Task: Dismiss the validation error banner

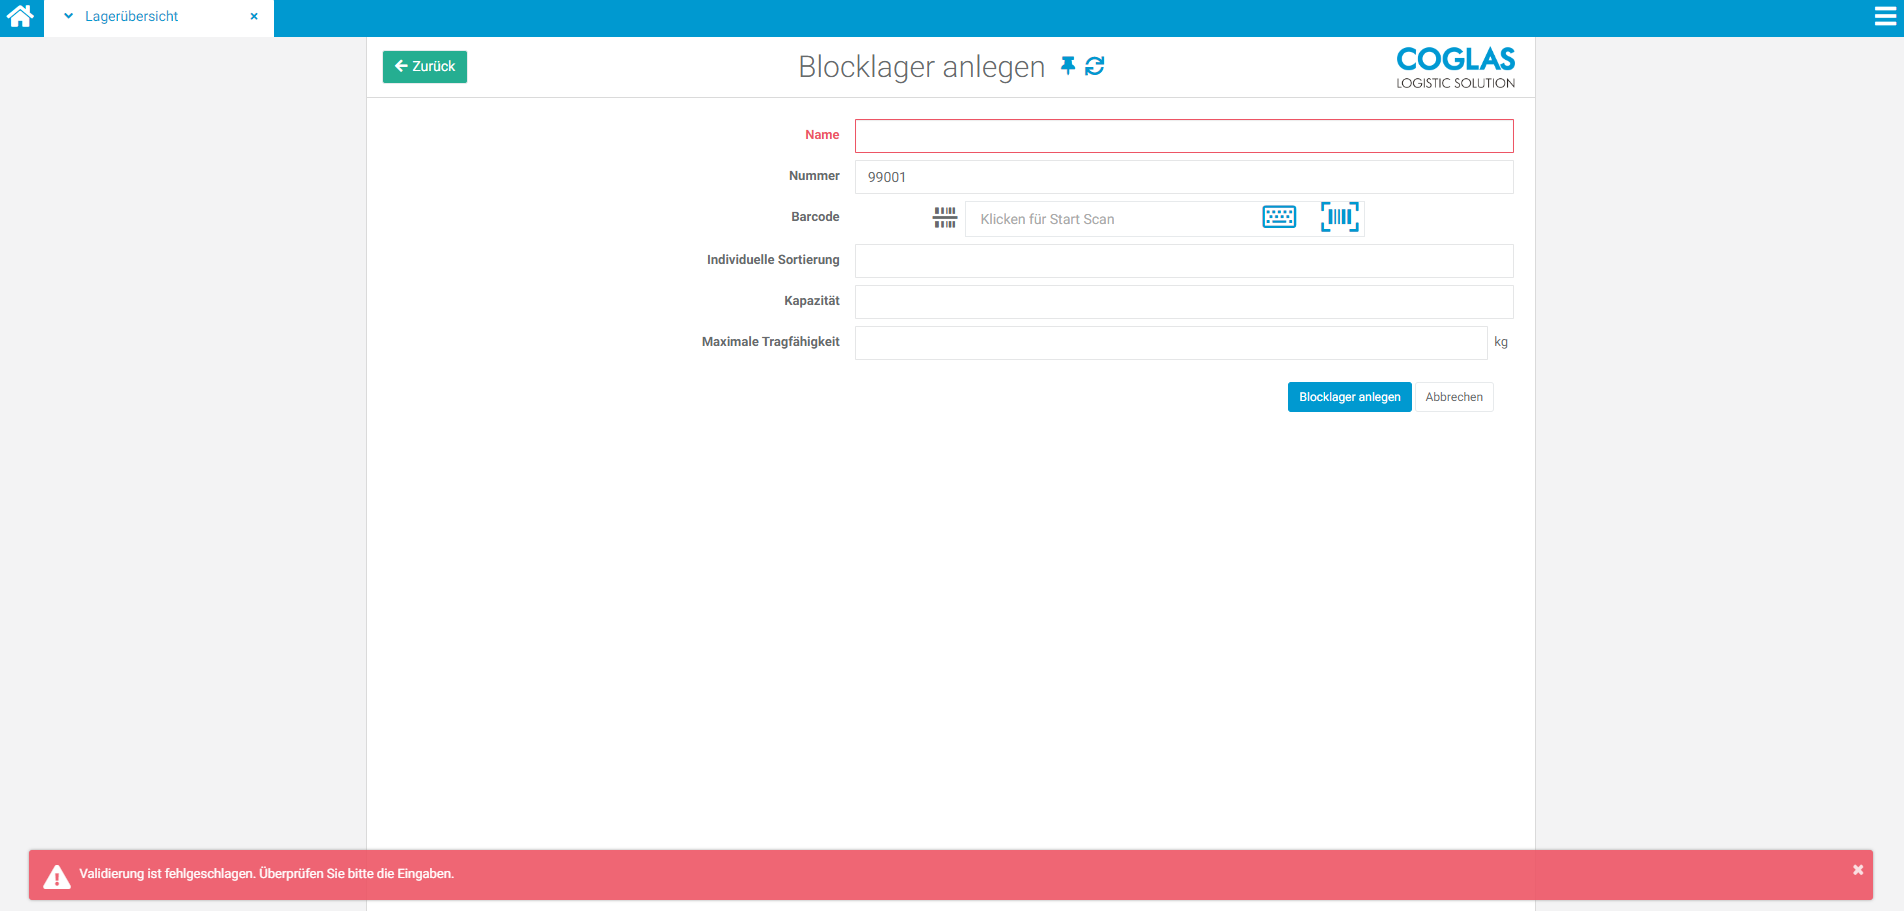Action: coord(1857,870)
